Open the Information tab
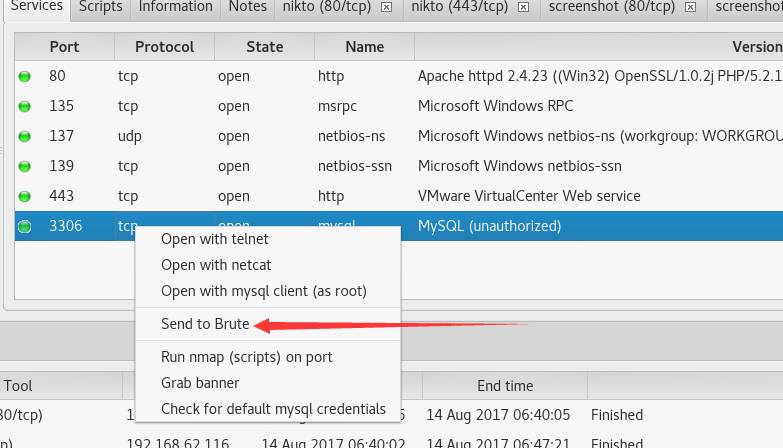The height and width of the screenshot is (448, 783). pos(175,7)
